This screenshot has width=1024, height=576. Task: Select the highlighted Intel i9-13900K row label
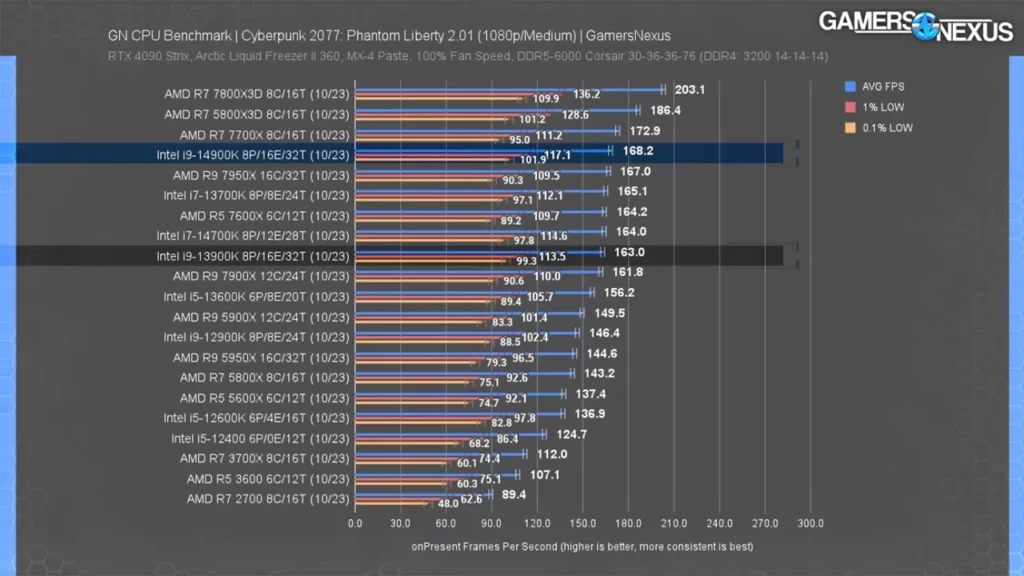pos(253,257)
